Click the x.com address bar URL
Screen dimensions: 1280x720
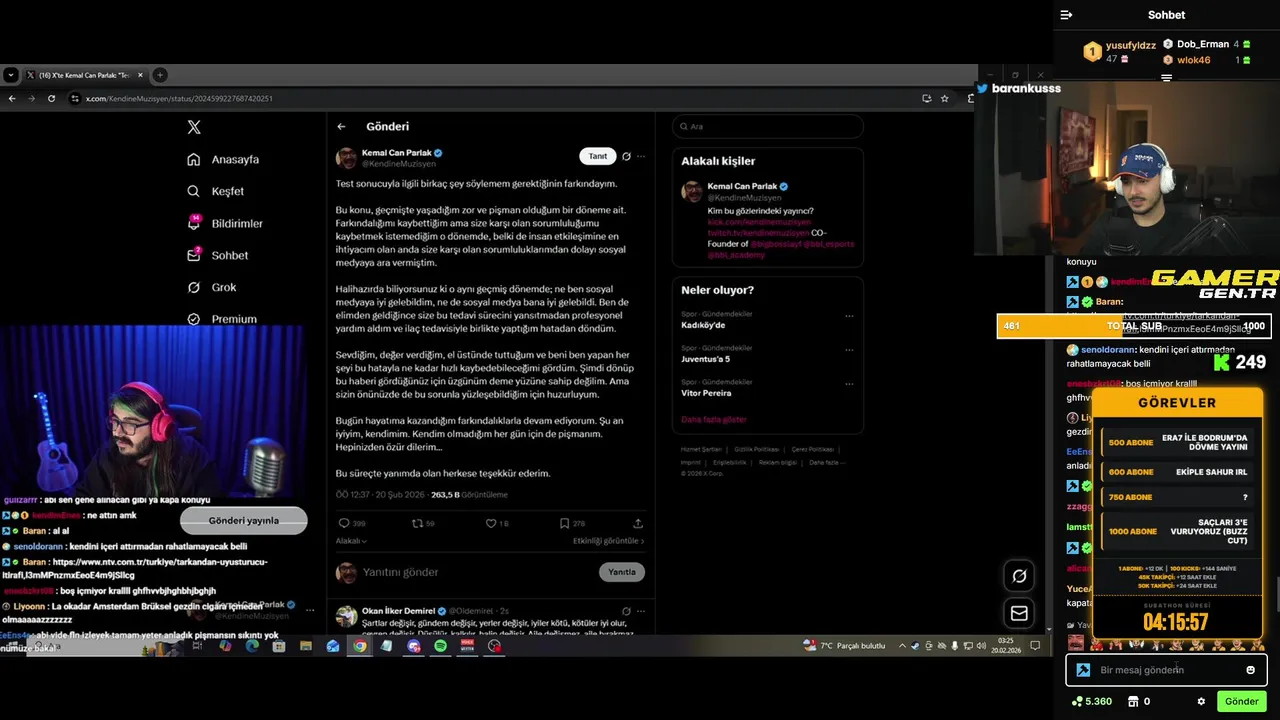(x=179, y=98)
